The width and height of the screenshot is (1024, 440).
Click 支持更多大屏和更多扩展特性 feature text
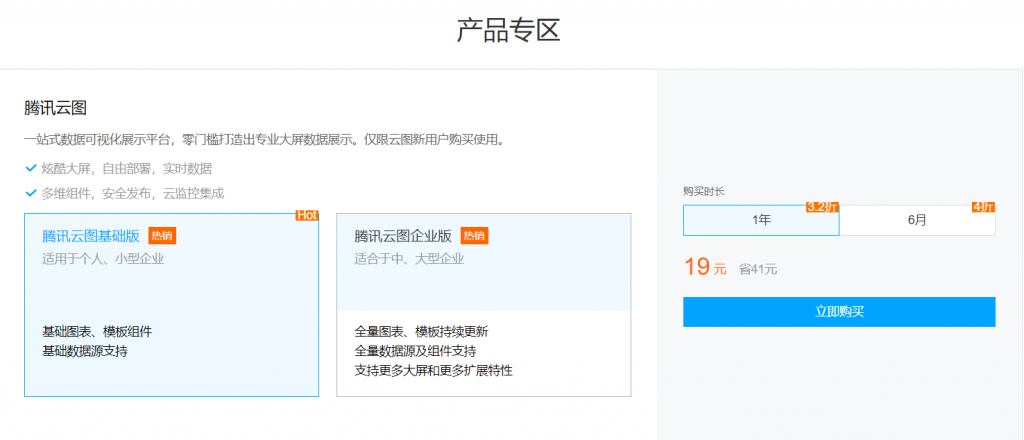coord(434,371)
